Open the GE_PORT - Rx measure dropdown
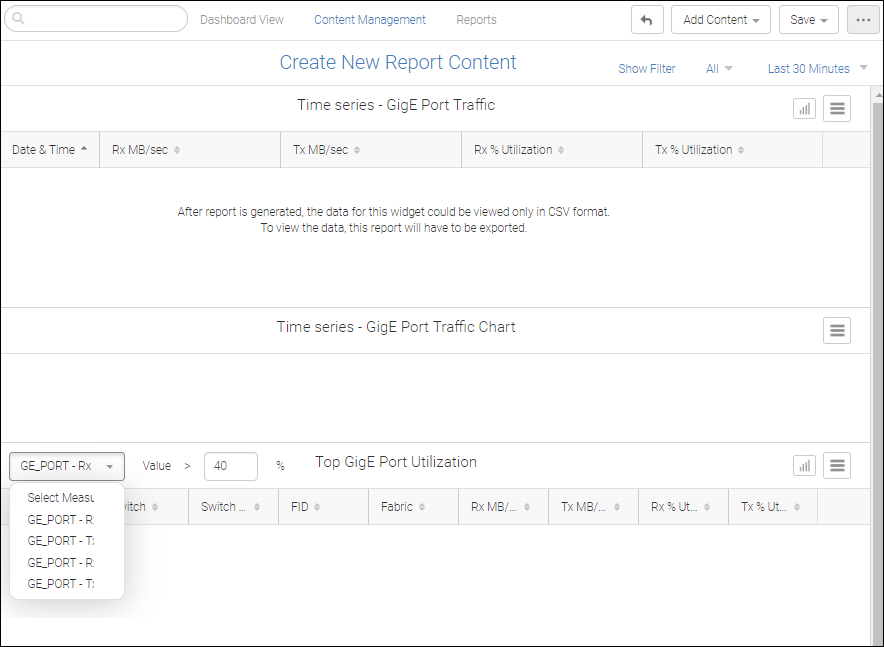This screenshot has height=647, width=884. point(67,466)
